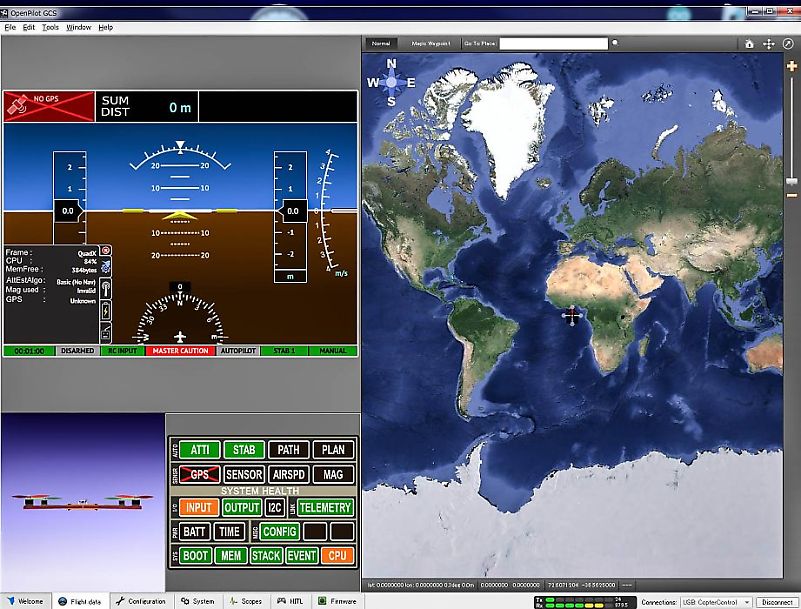The height and width of the screenshot is (609, 801).
Task: Click the I2C health indicator
Action: click(x=275, y=507)
